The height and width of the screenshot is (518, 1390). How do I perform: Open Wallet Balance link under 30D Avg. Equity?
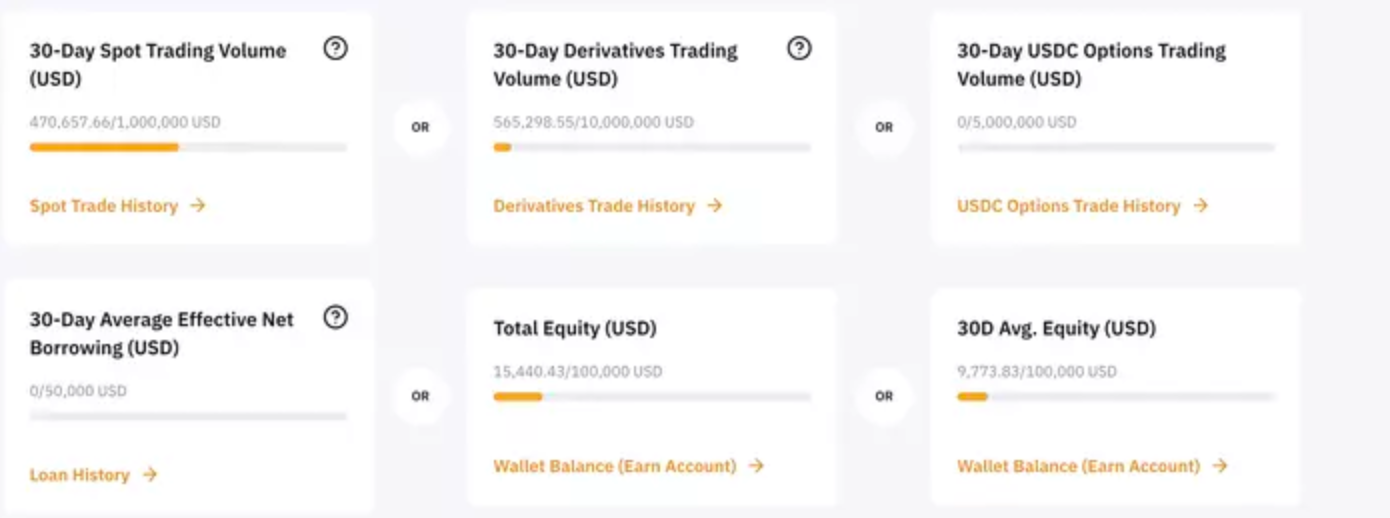[1079, 466]
